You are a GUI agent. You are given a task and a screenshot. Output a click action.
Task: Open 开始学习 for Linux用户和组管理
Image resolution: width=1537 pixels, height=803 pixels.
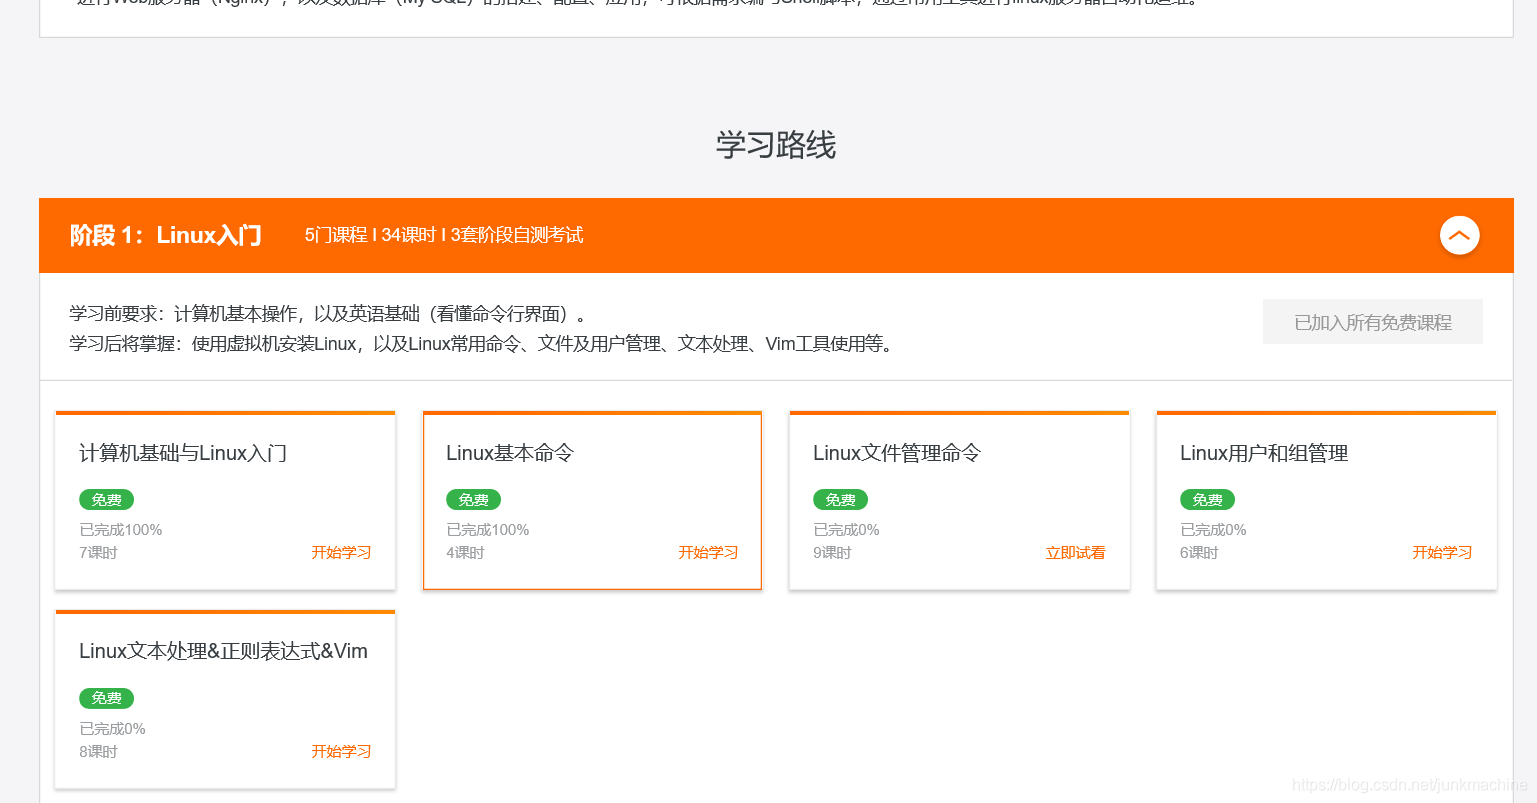click(x=1441, y=552)
